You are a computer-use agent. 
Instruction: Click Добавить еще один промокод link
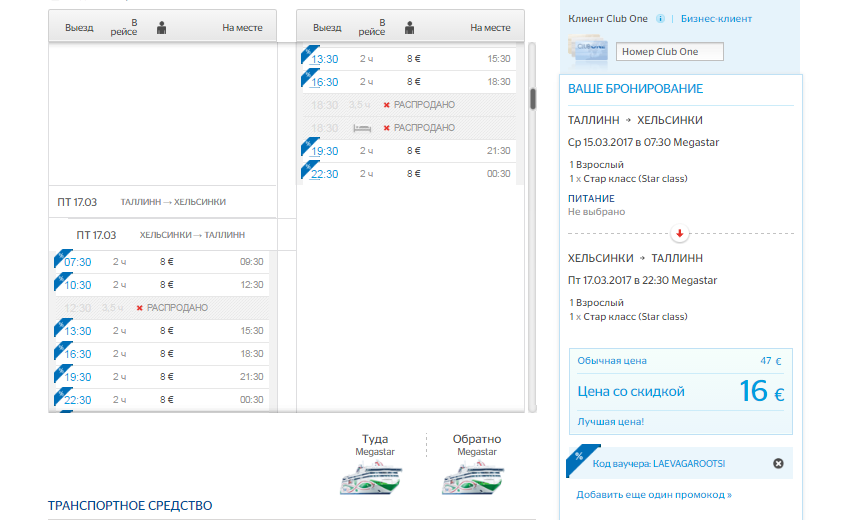click(654, 494)
